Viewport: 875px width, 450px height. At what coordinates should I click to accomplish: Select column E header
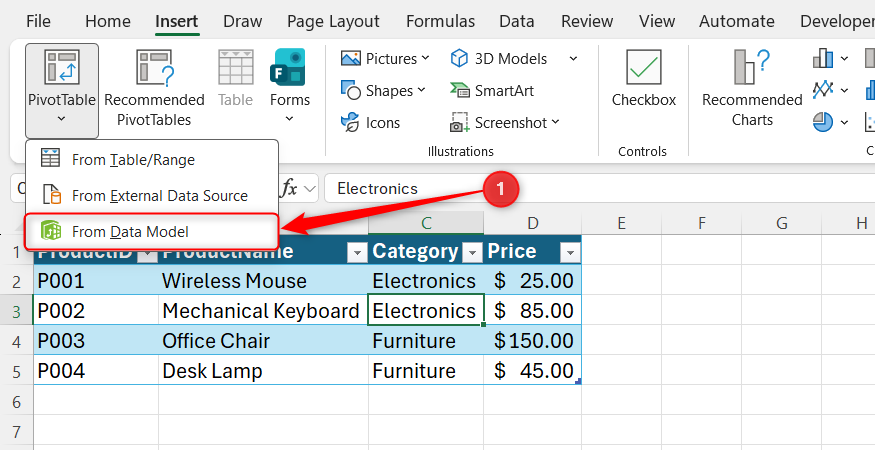click(x=621, y=223)
